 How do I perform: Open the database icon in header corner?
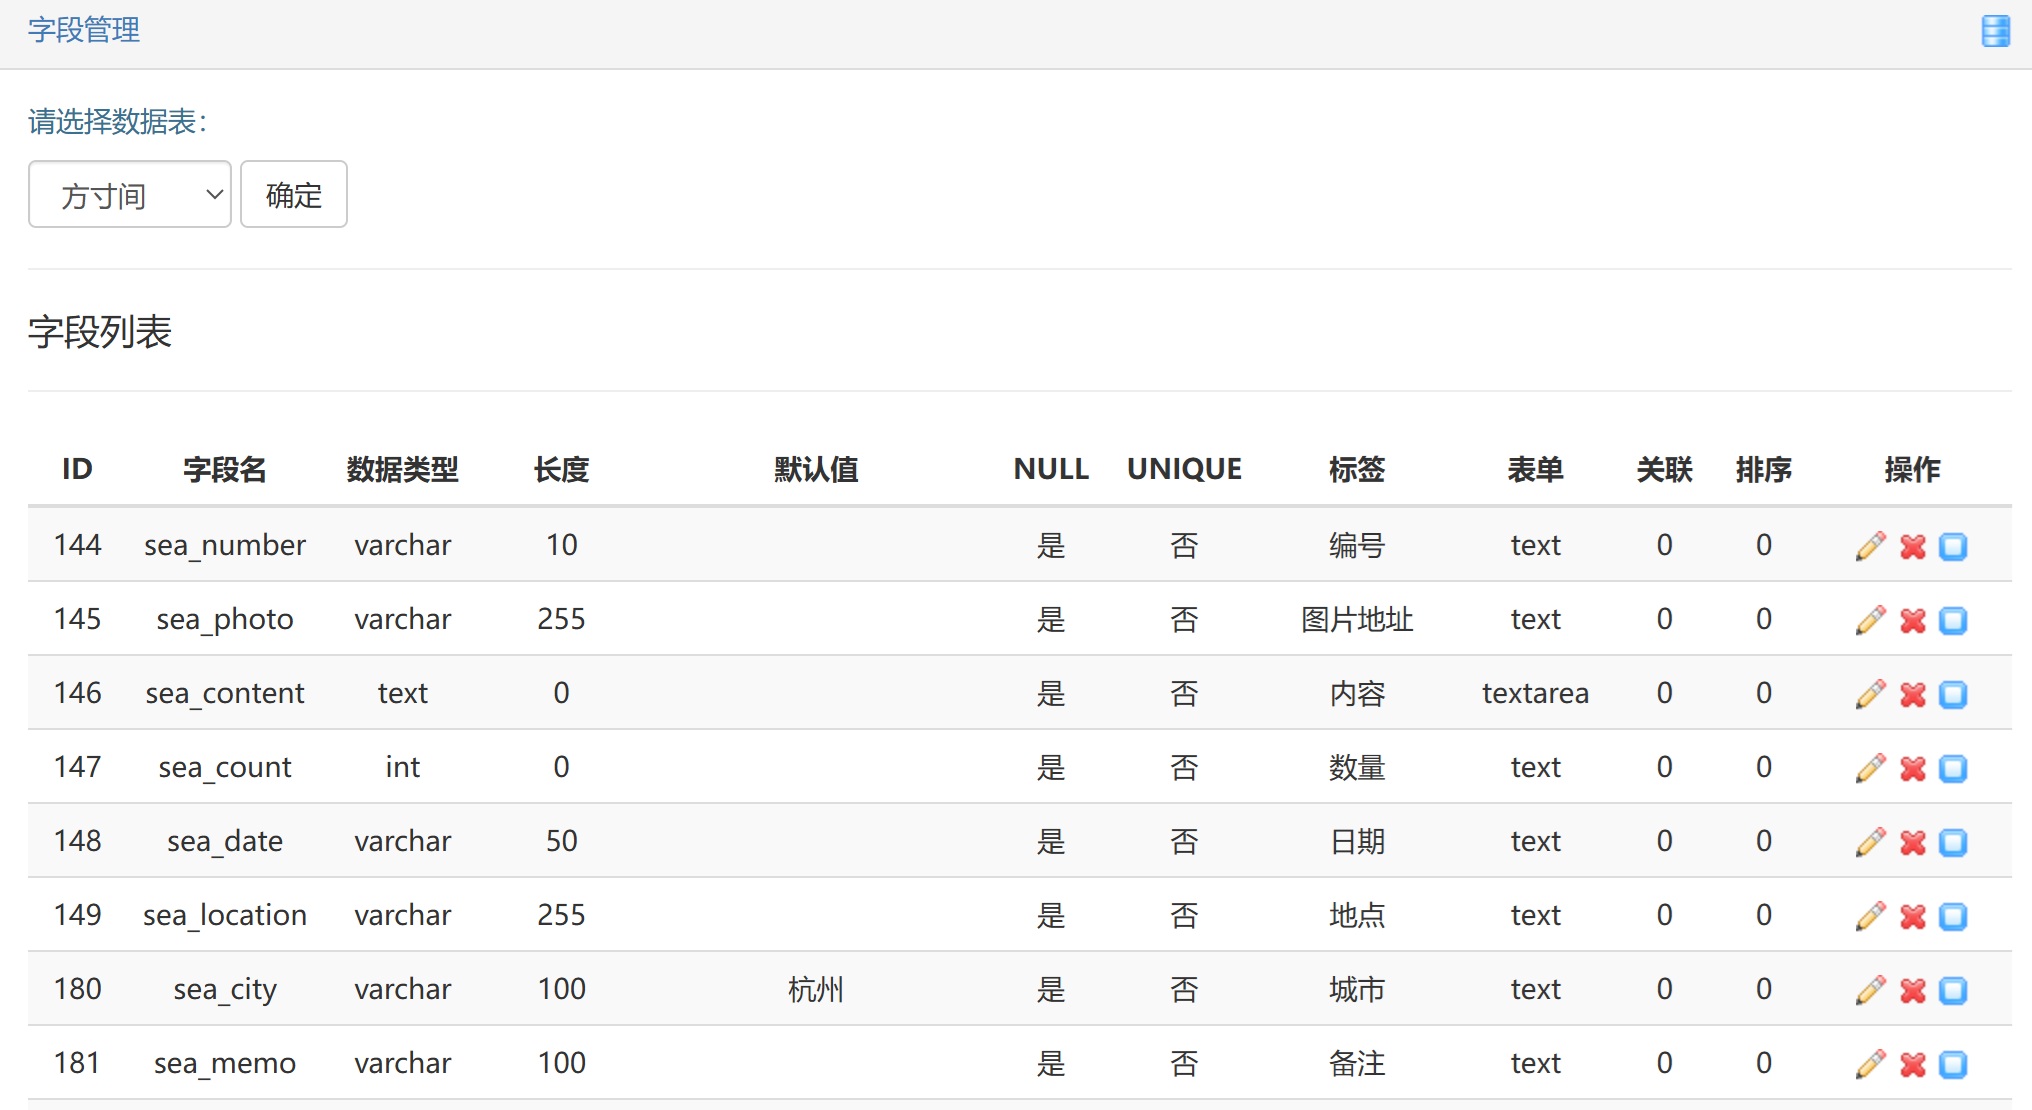(x=1995, y=31)
